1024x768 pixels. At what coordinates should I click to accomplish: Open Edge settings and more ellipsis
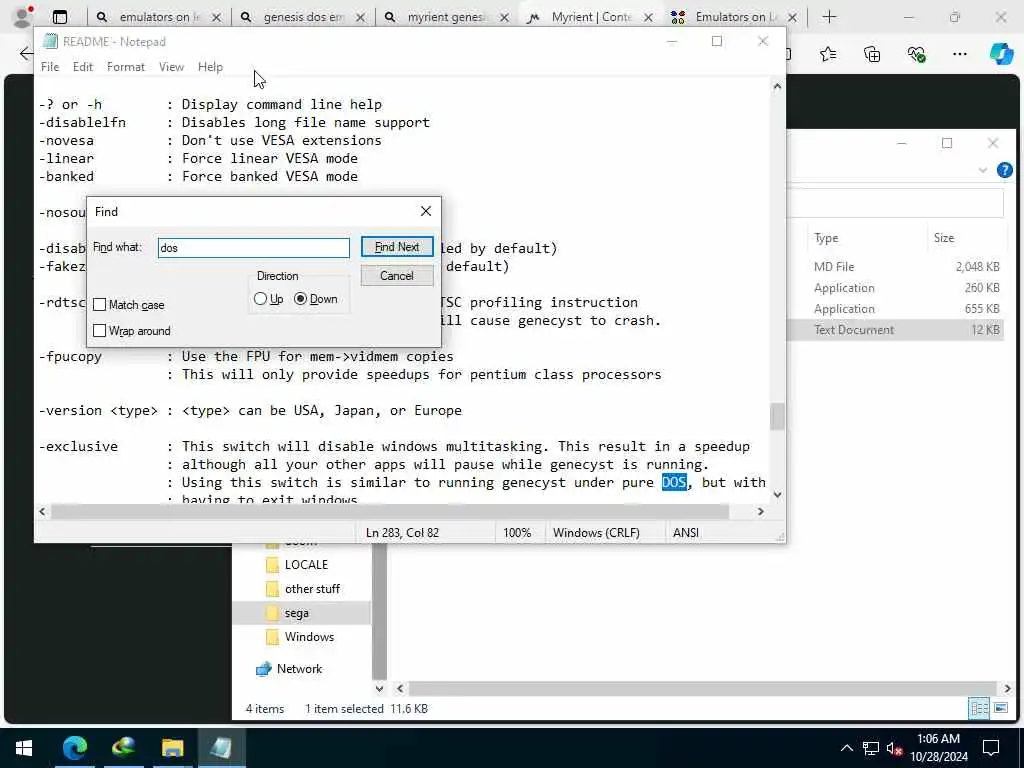[960, 54]
